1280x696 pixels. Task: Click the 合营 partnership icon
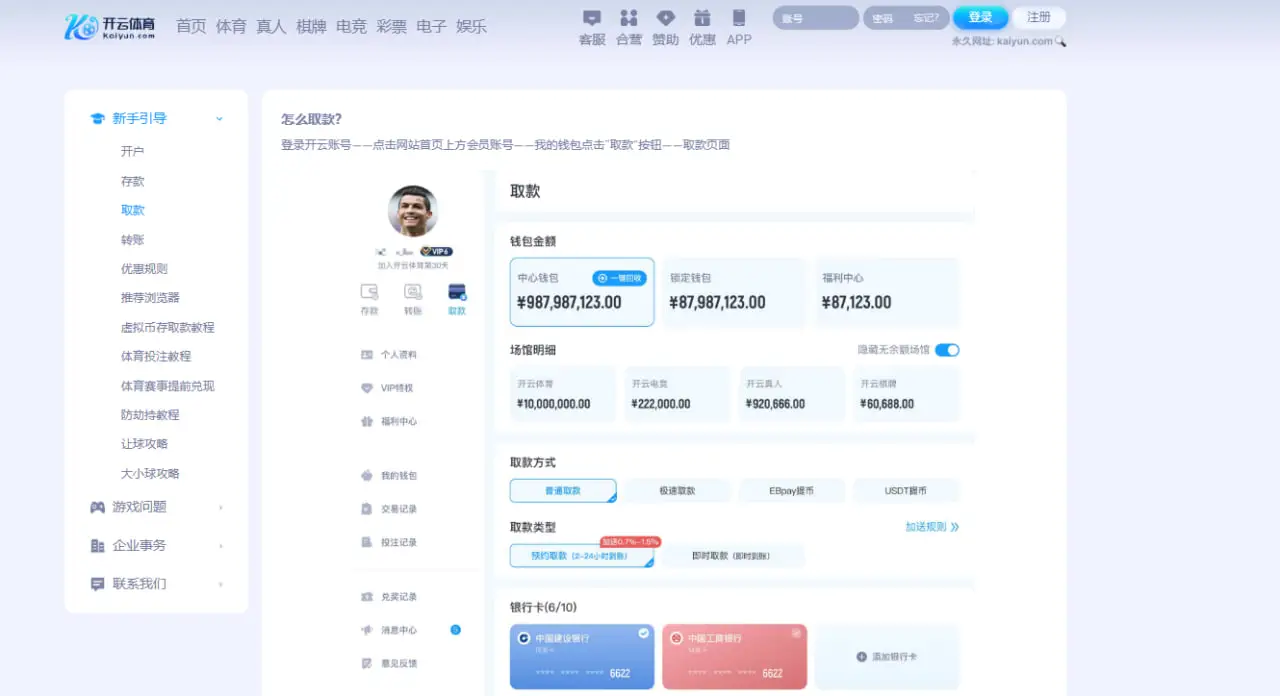pyautogui.click(x=628, y=25)
